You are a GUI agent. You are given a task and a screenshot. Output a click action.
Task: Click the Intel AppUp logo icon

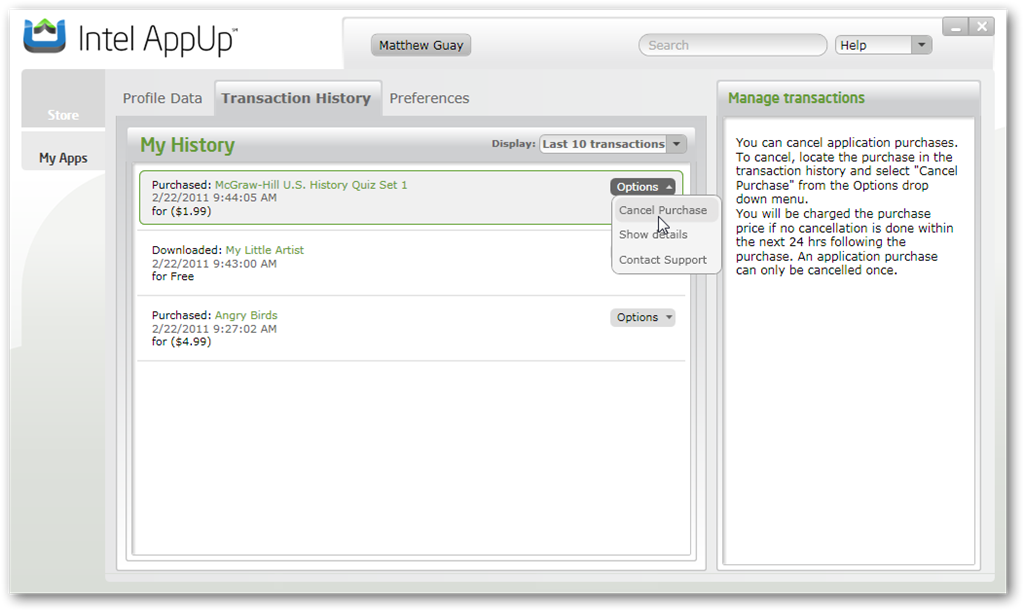44,36
